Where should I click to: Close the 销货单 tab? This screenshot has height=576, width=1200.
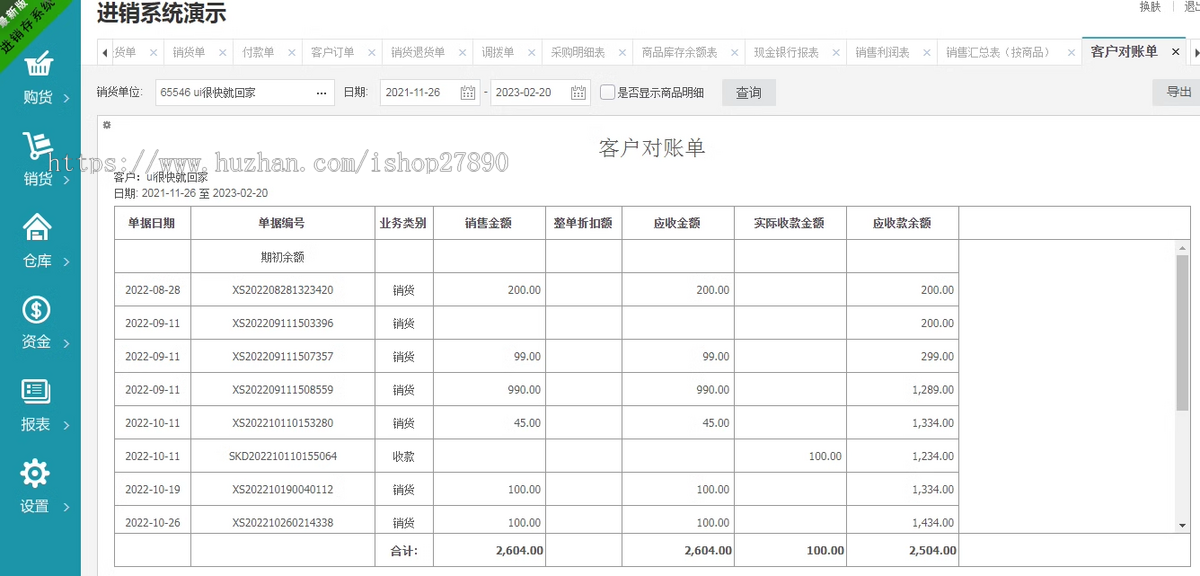(222, 52)
